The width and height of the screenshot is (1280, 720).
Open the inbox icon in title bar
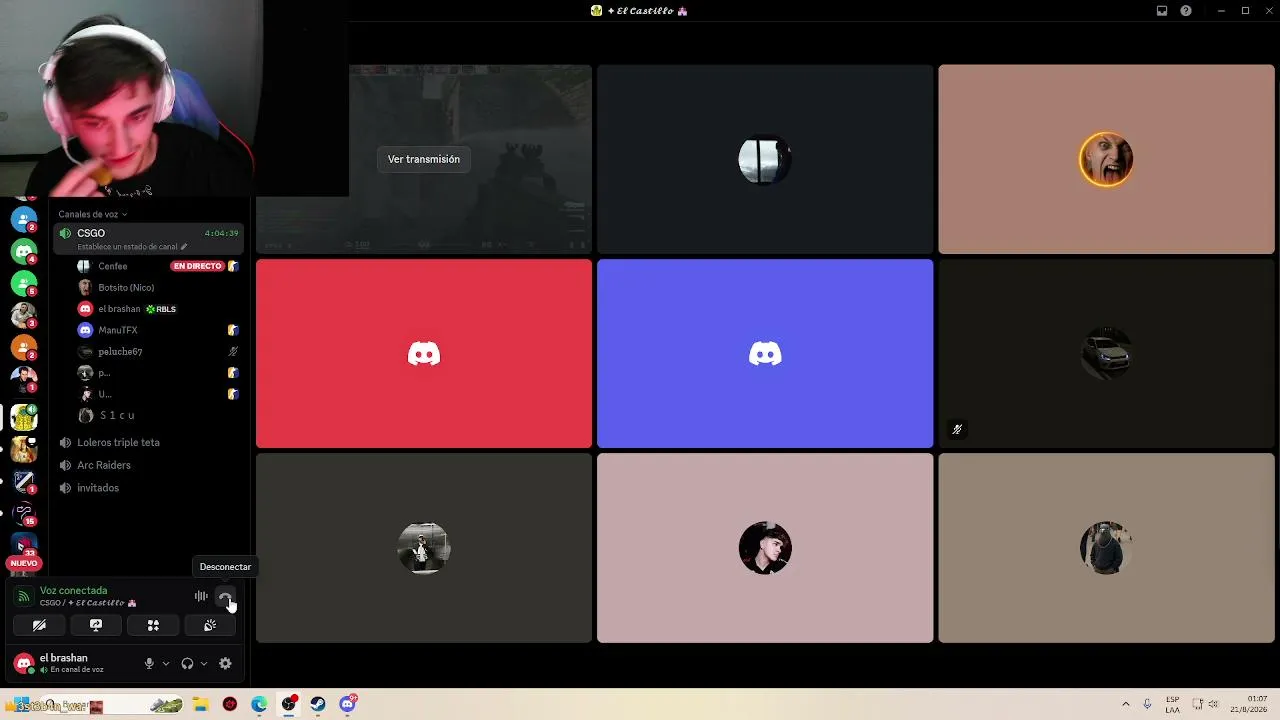click(1162, 11)
